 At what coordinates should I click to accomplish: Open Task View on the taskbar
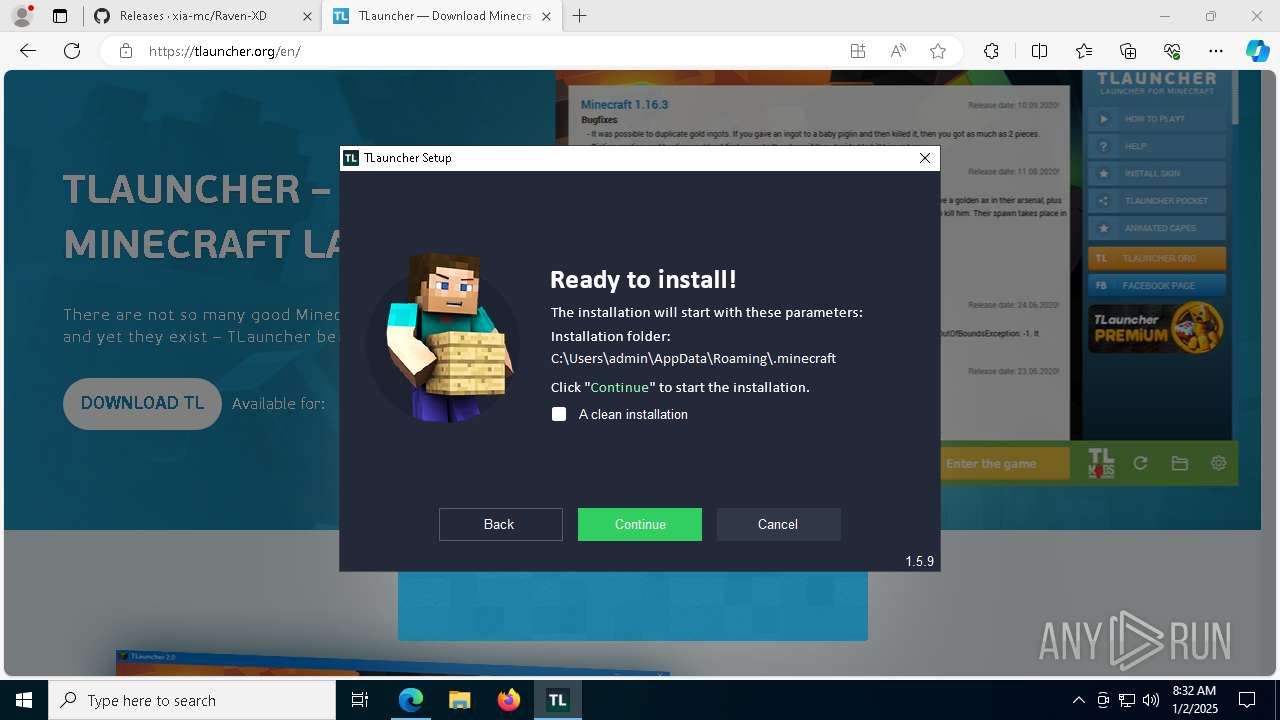[x=360, y=700]
